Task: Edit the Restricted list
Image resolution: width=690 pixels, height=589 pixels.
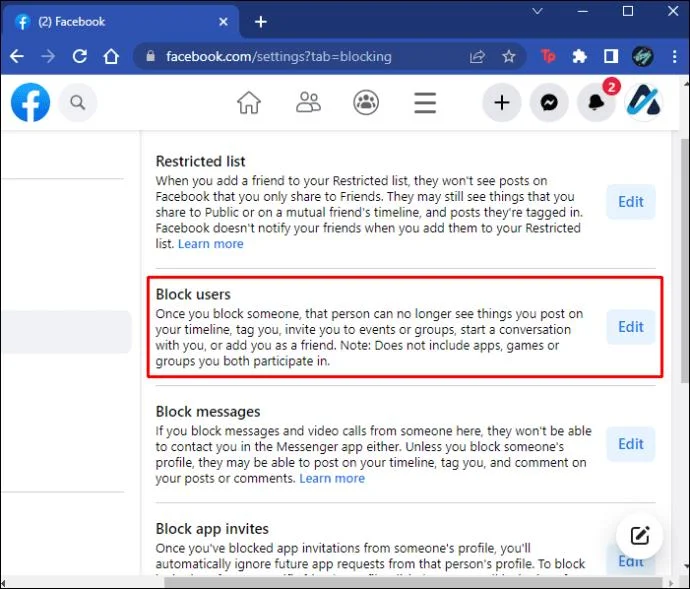Action: (631, 202)
